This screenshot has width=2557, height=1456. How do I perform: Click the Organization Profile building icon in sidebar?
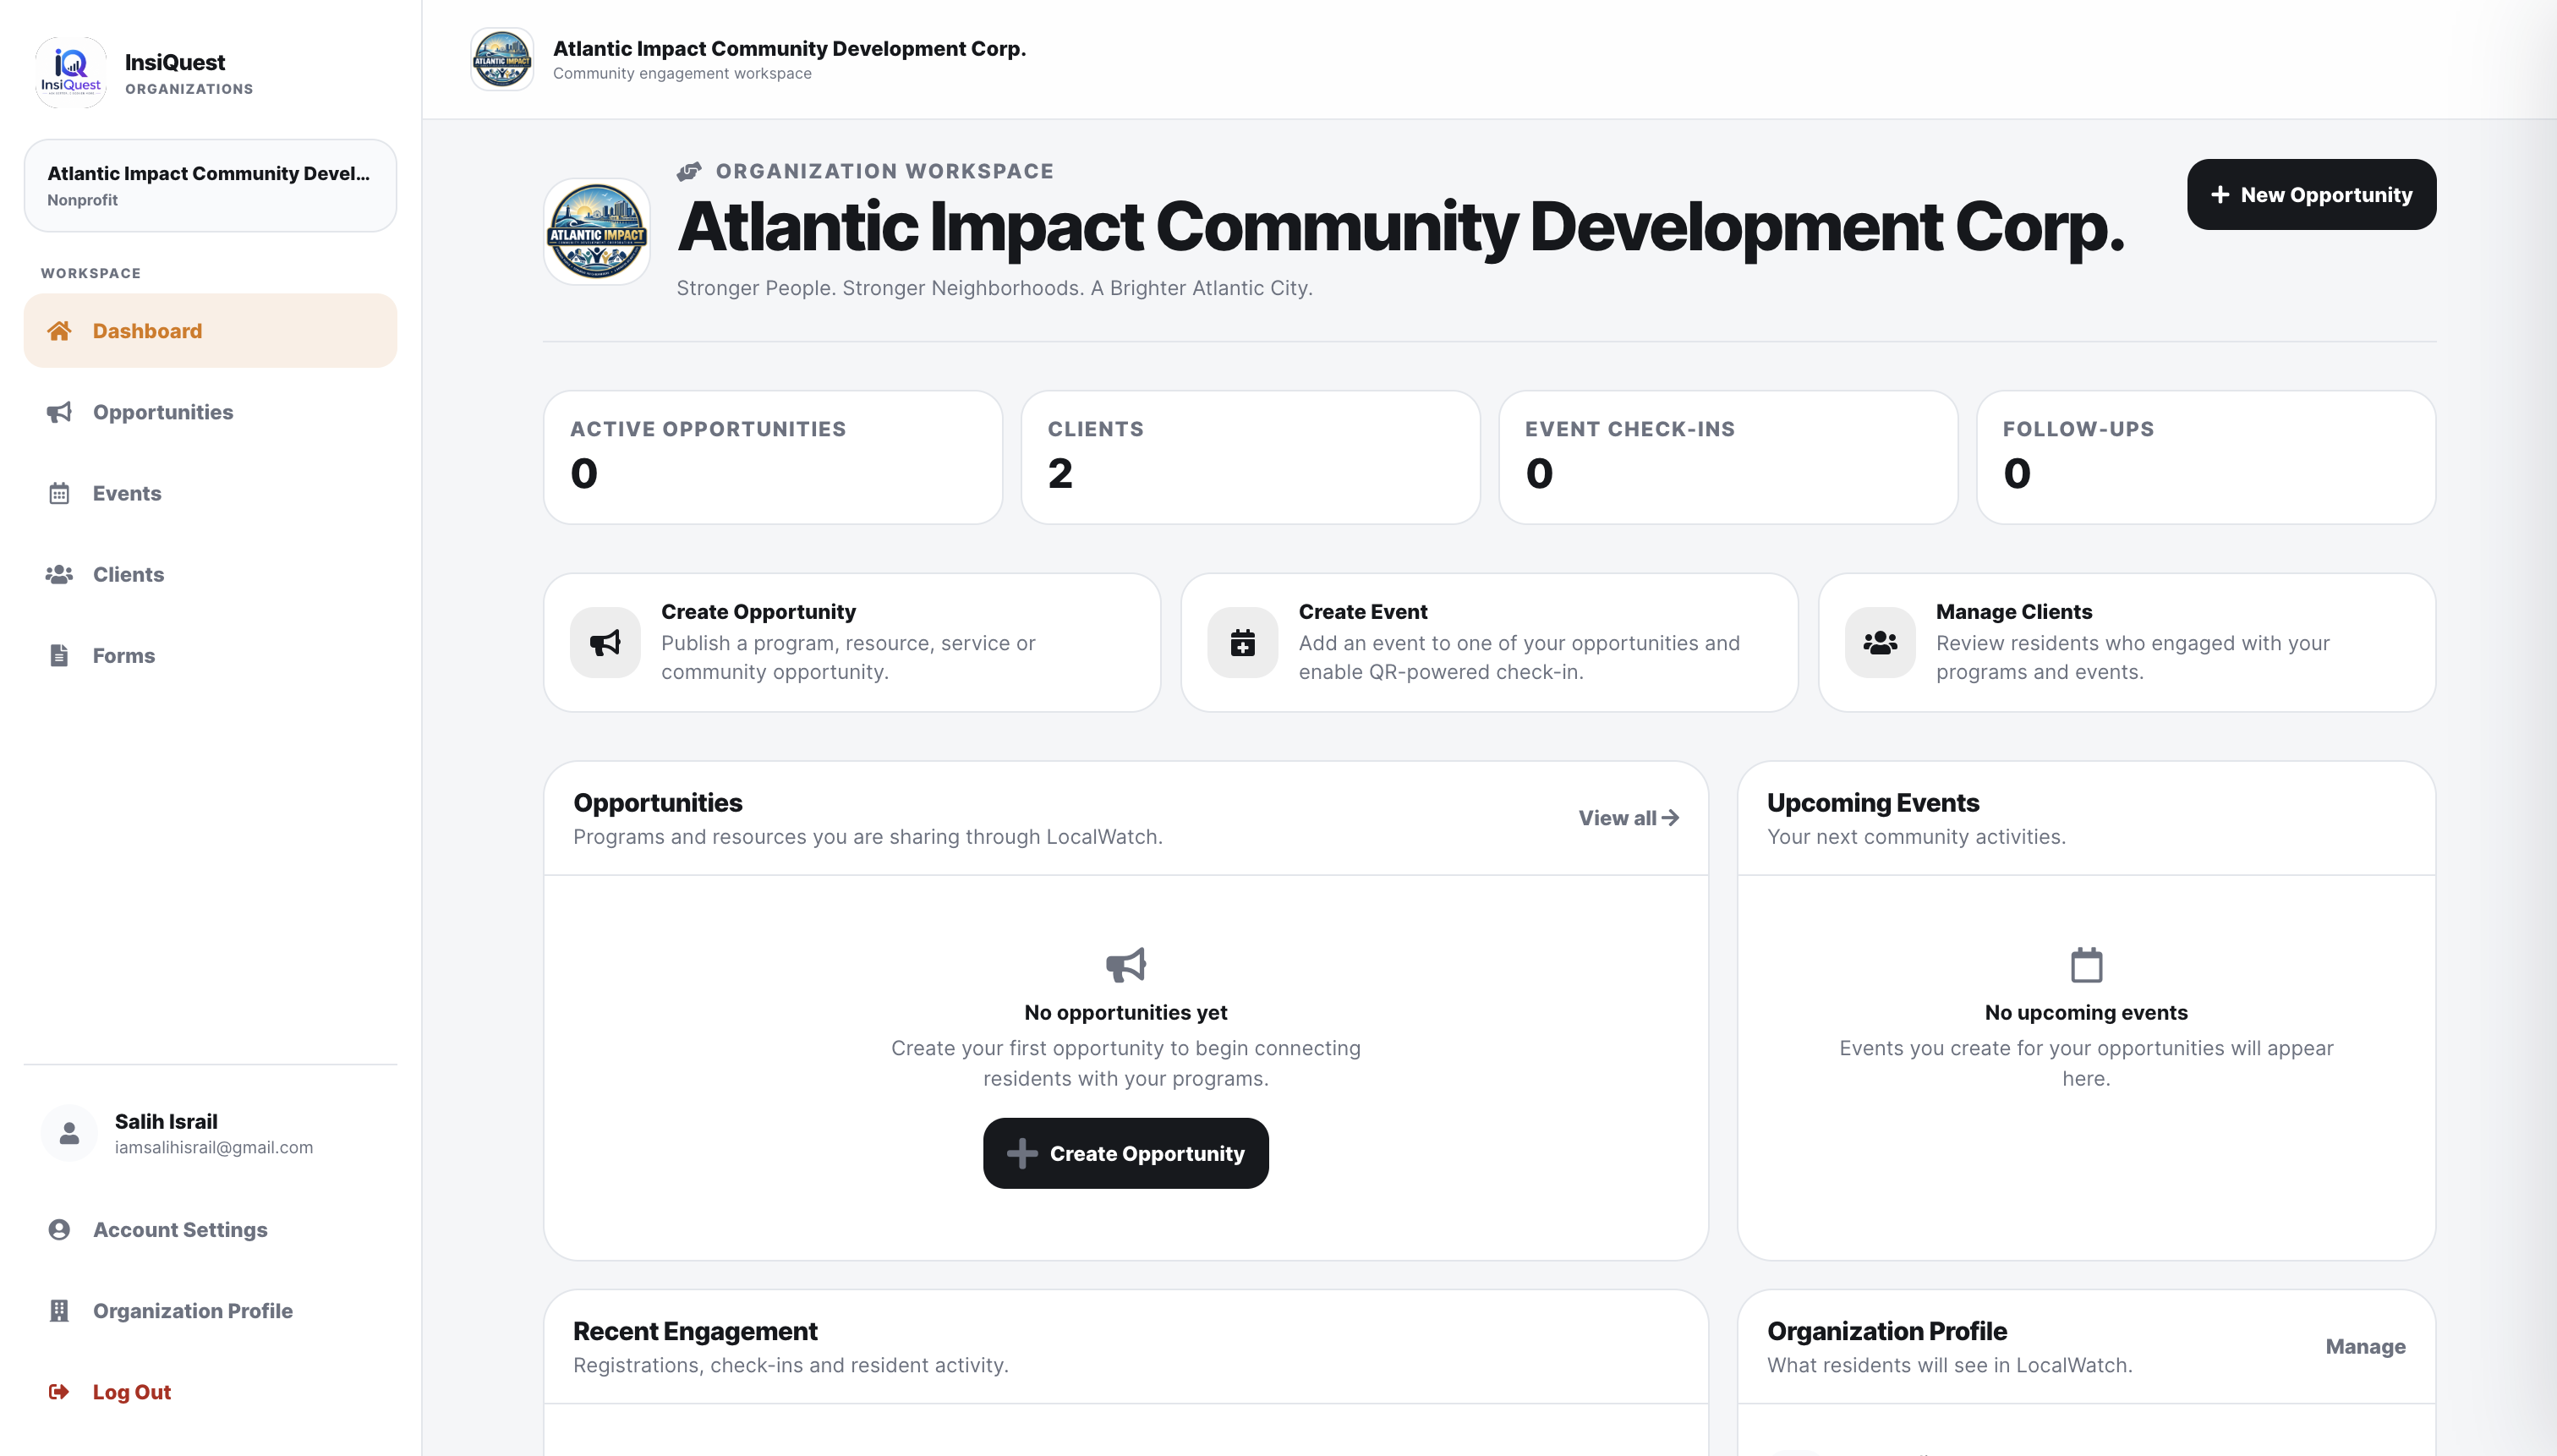coord(59,1310)
